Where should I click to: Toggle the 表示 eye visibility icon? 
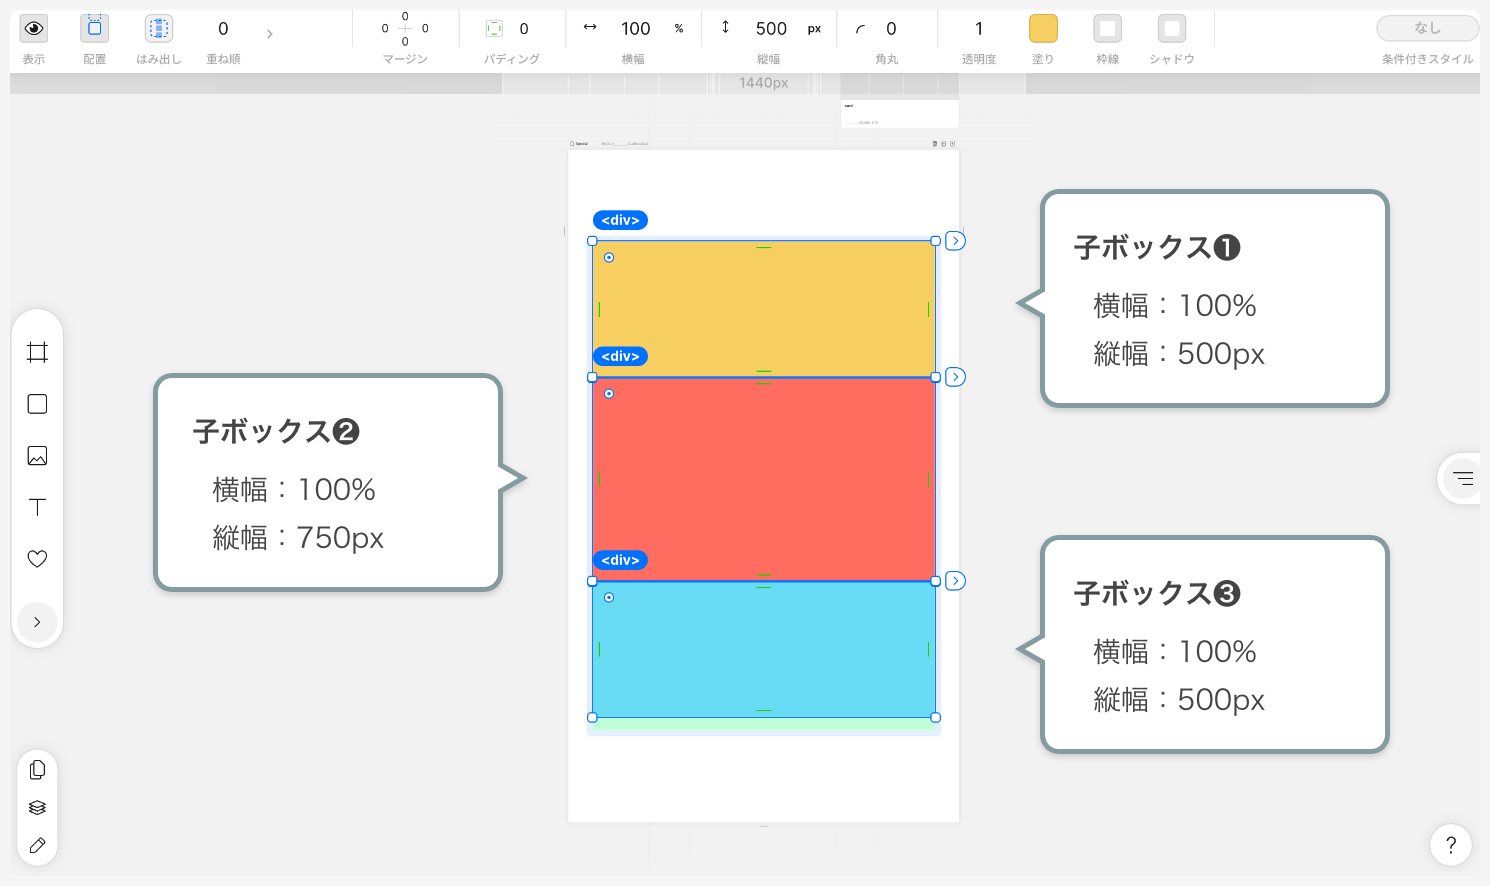(x=34, y=28)
